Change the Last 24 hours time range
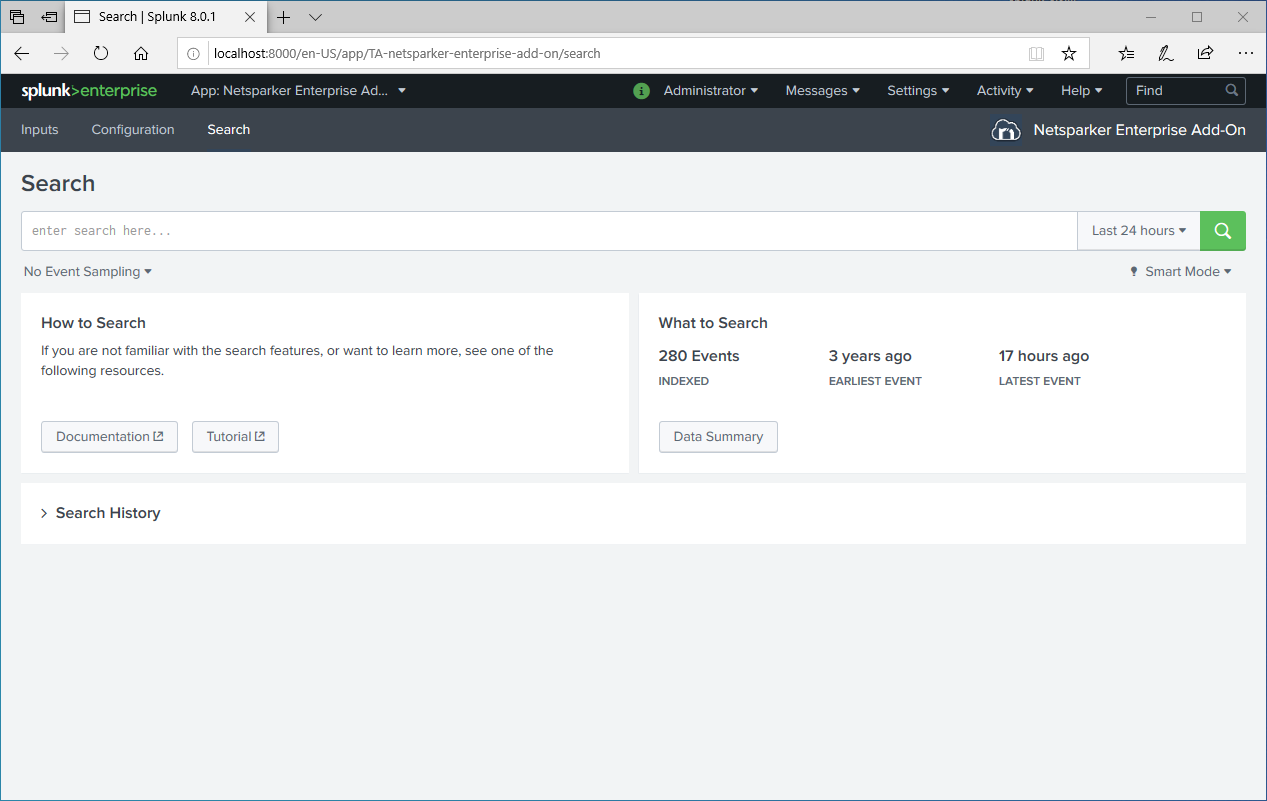The width and height of the screenshot is (1267, 801). coord(1137,230)
